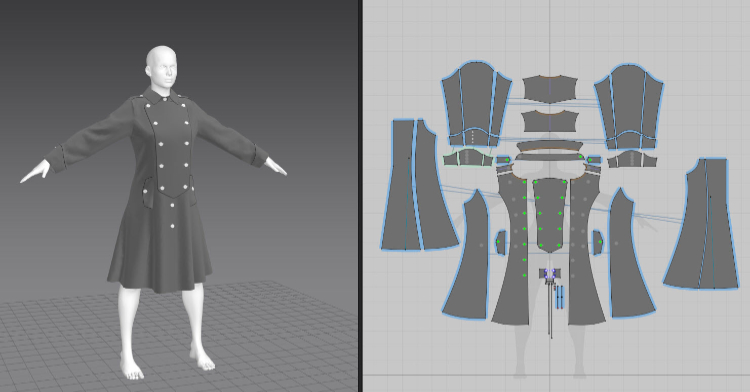
Task: Select the left epaulette pattern piece
Action: pos(503,160)
